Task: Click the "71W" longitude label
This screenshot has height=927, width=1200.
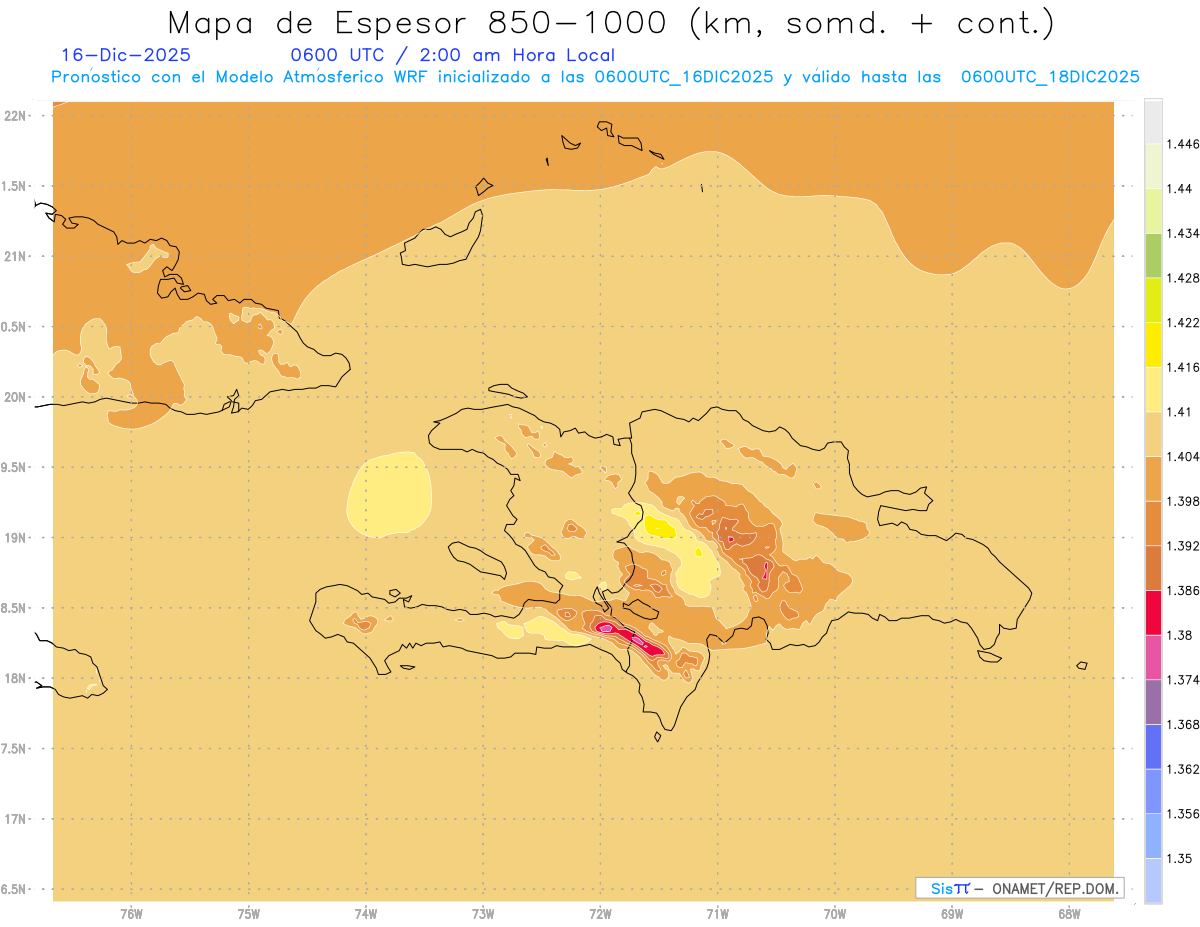Action: (717, 914)
